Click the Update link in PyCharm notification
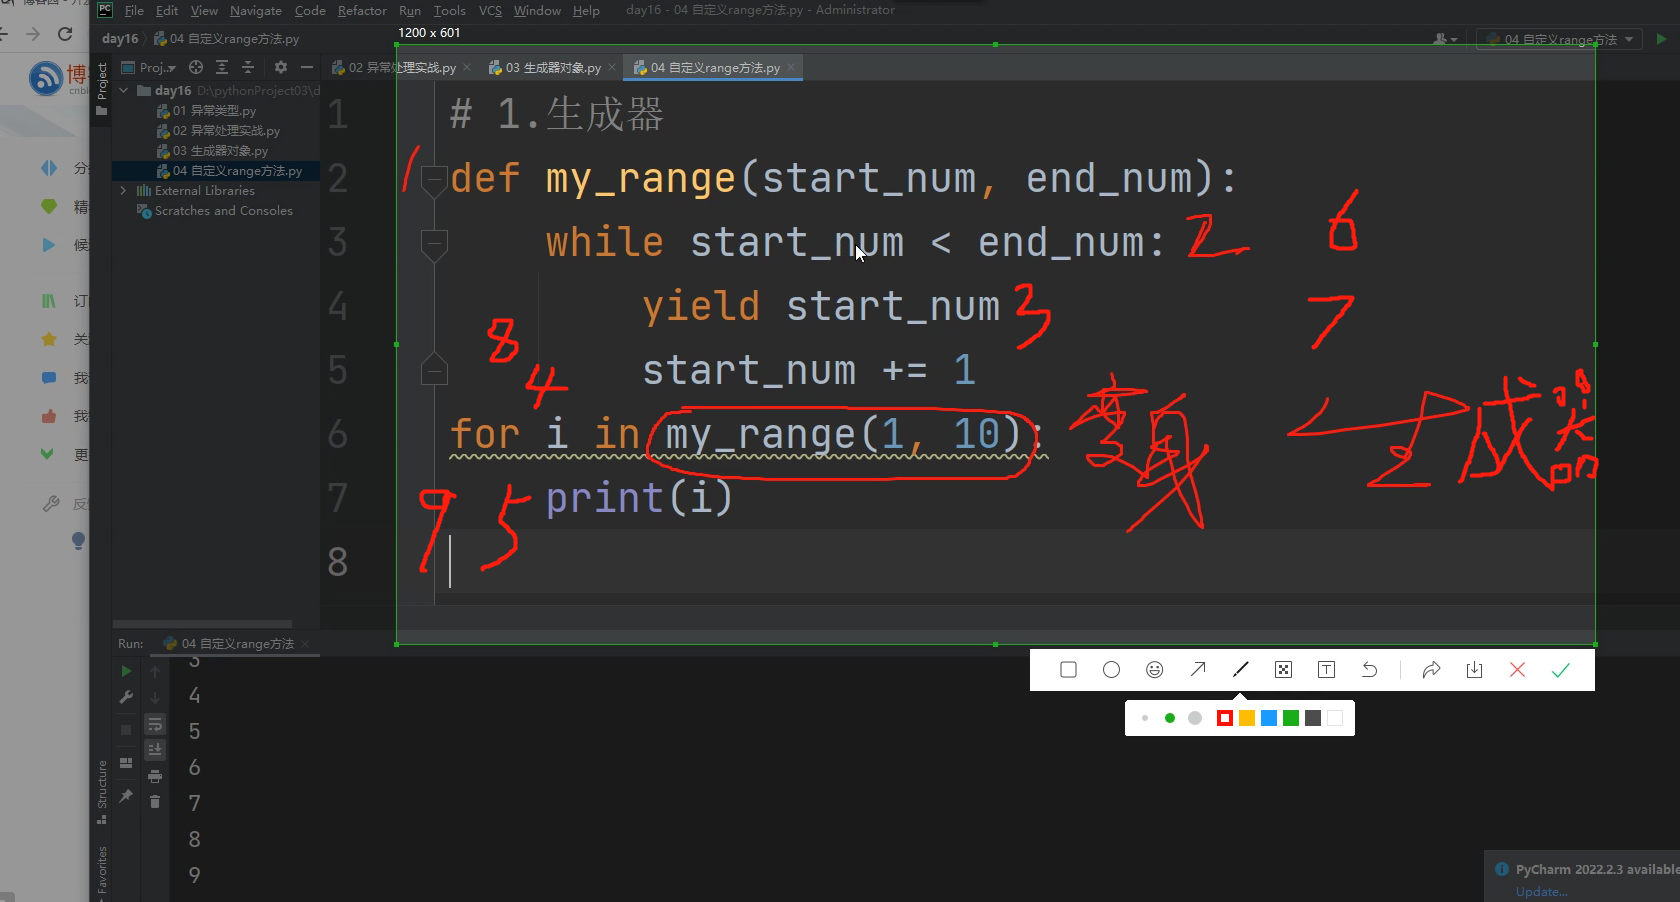1680x902 pixels. pyautogui.click(x=1541, y=891)
